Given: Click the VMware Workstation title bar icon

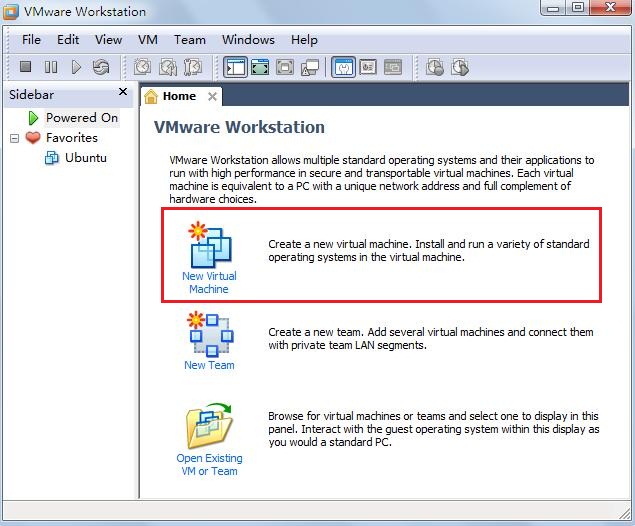Looking at the screenshot, I should [11, 12].
